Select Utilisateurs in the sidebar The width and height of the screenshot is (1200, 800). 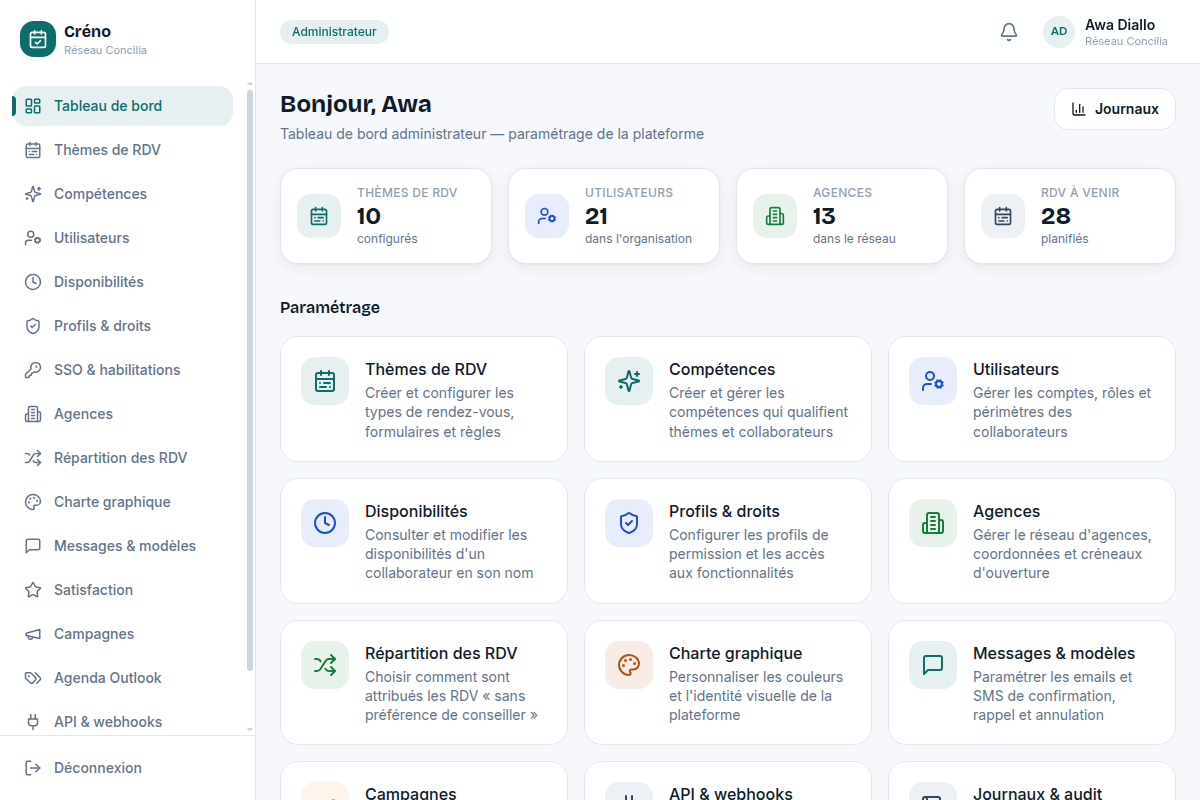click(x=122, y=238)
